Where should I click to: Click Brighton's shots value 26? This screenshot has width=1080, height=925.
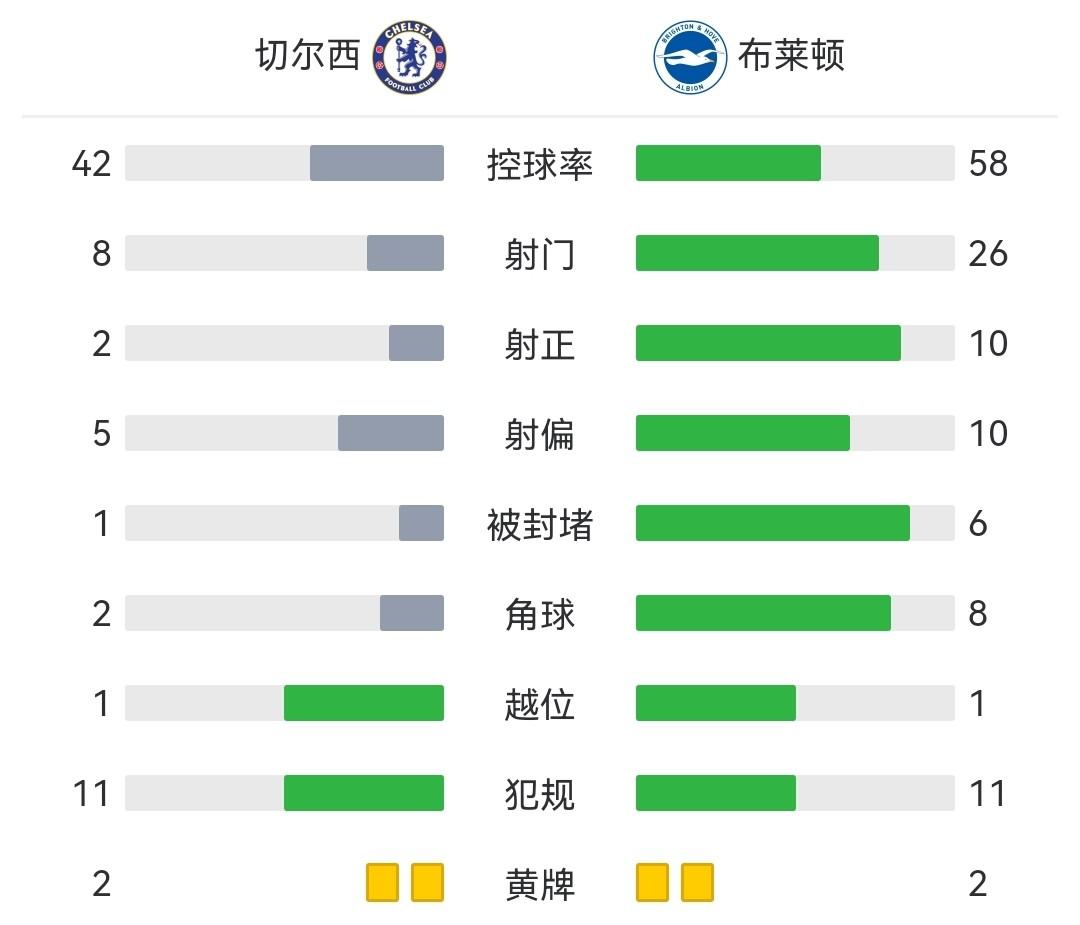coord(988,254)
